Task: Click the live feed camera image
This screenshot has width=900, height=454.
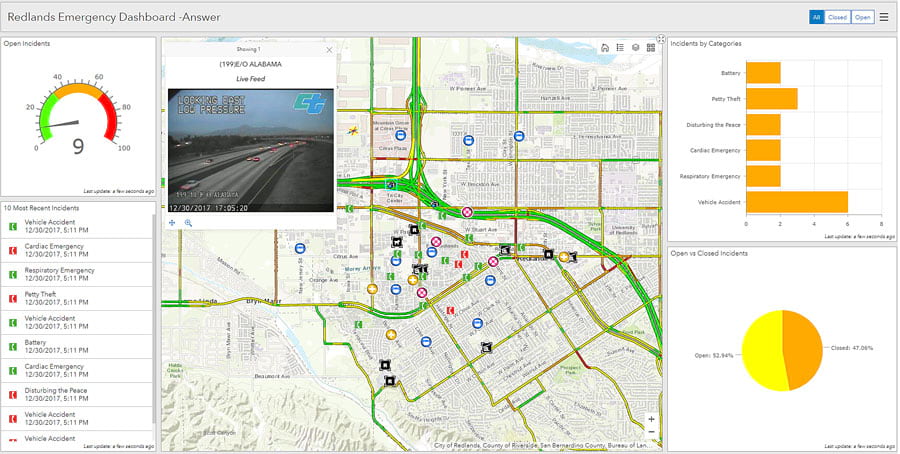Action: tap(250, 150)
